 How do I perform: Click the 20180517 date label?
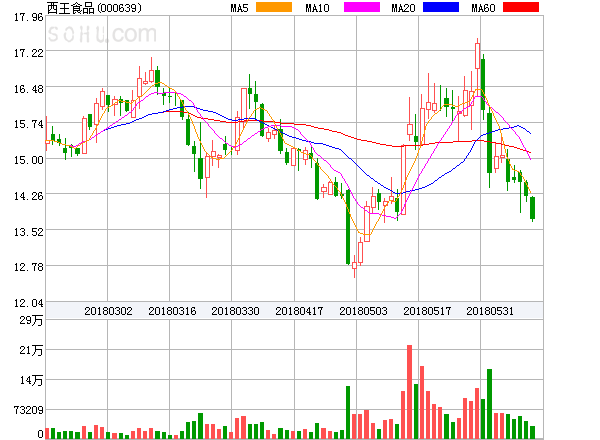point(427,311)
